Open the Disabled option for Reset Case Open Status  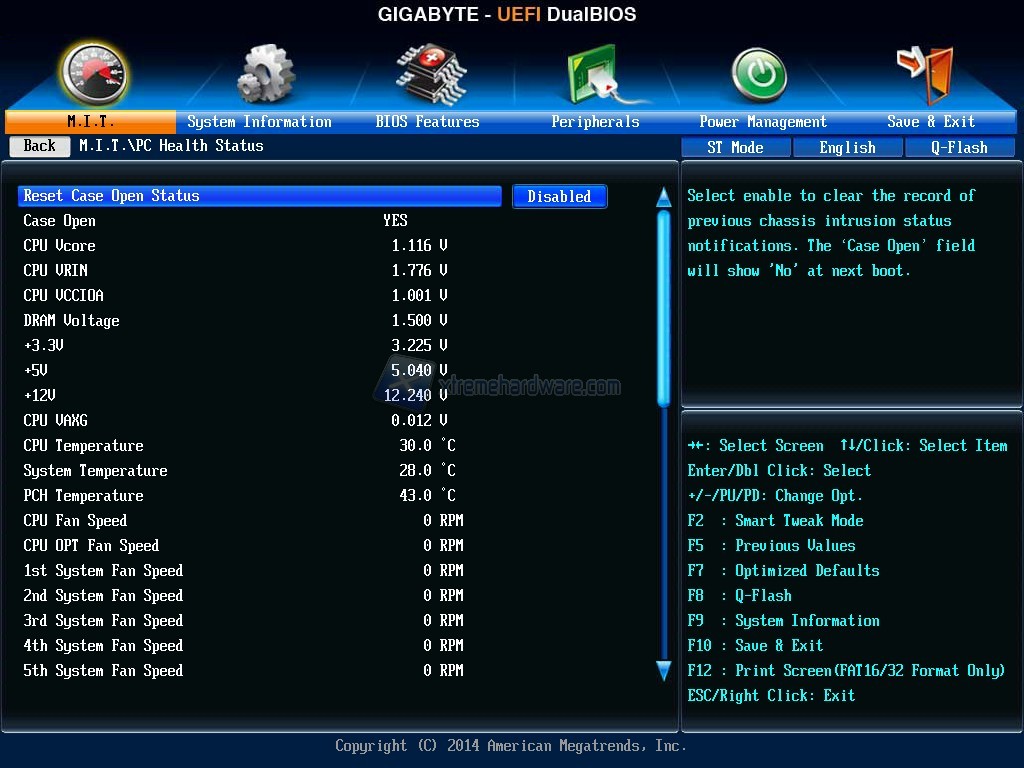click(x=559, y=197)
